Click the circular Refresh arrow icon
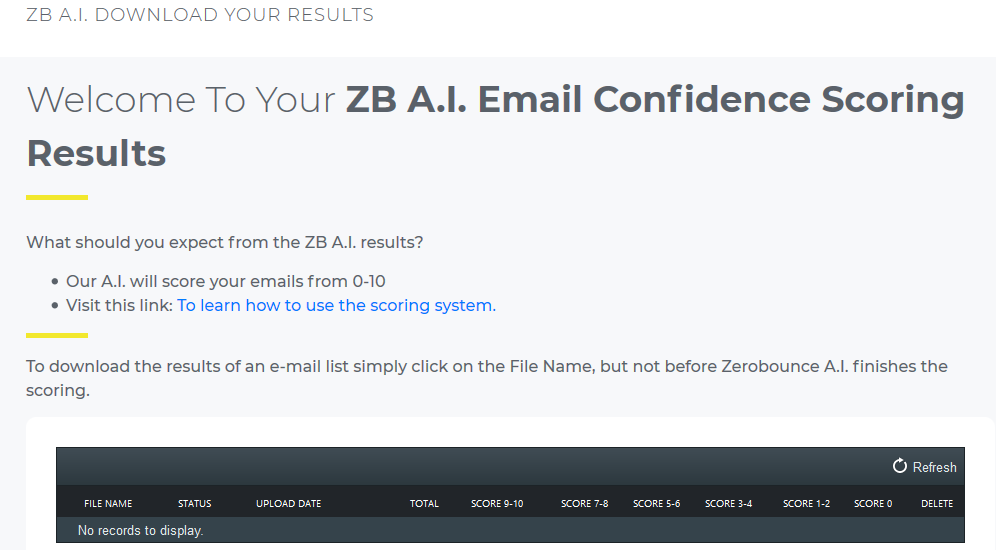Screen dimensions: 996x550 point(900,467)
